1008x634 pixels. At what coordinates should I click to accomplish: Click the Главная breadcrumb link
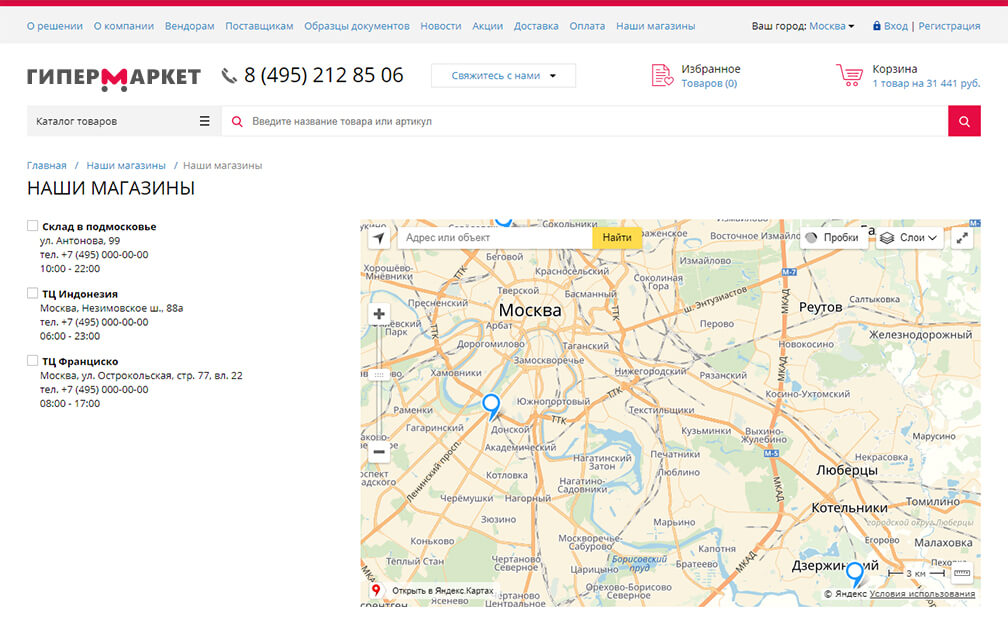click(x=47, y=165)
